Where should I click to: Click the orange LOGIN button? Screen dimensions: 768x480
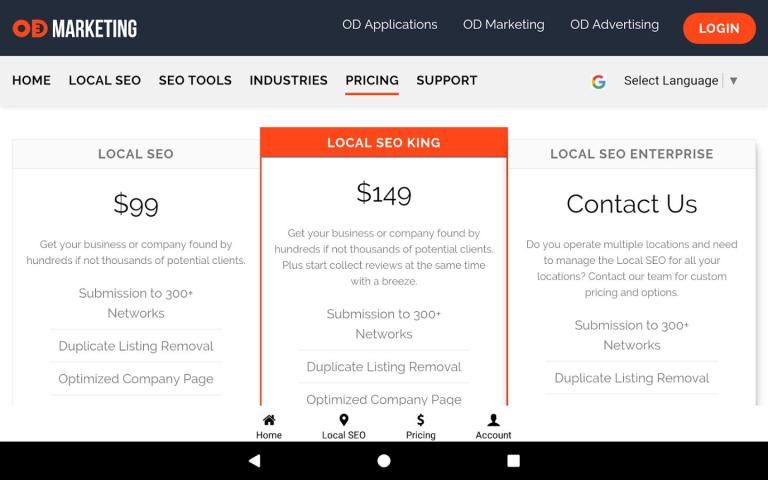point(719,28)
